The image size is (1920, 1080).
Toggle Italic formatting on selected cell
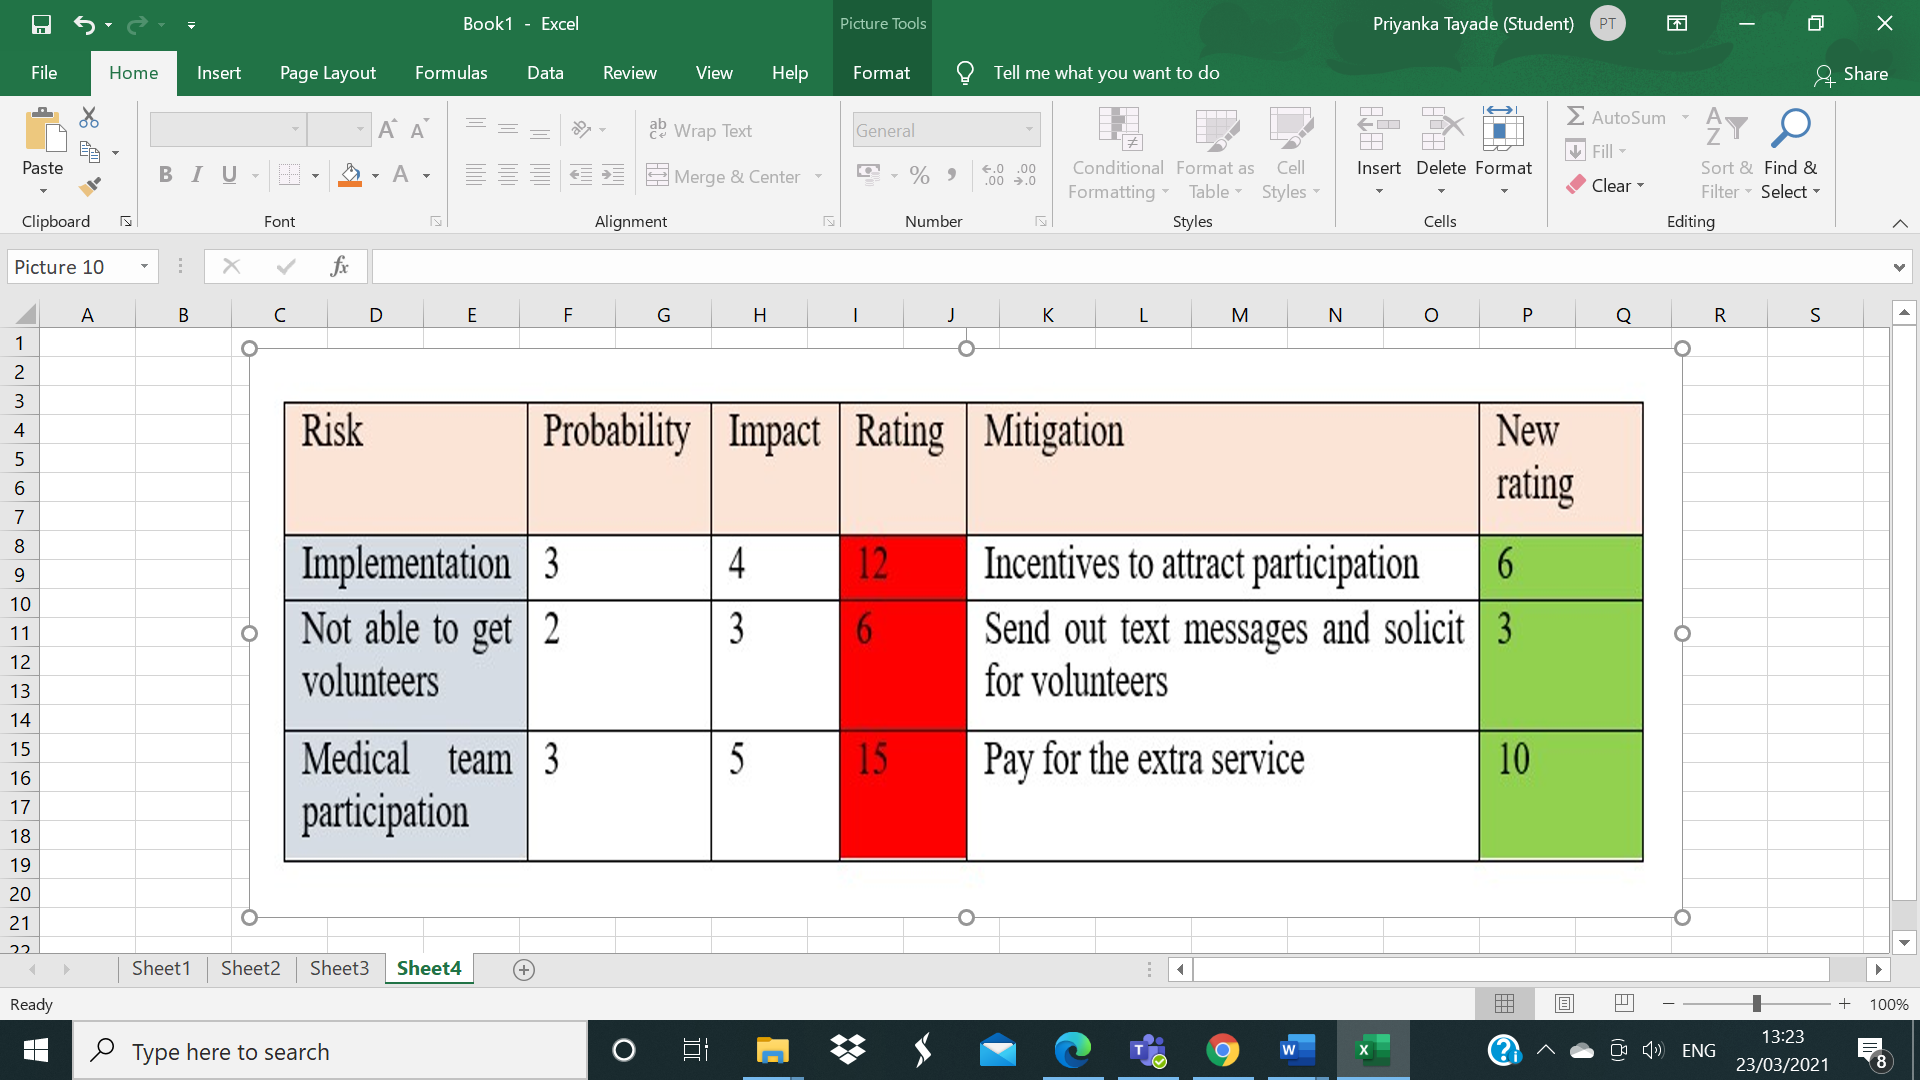(193, 173)
